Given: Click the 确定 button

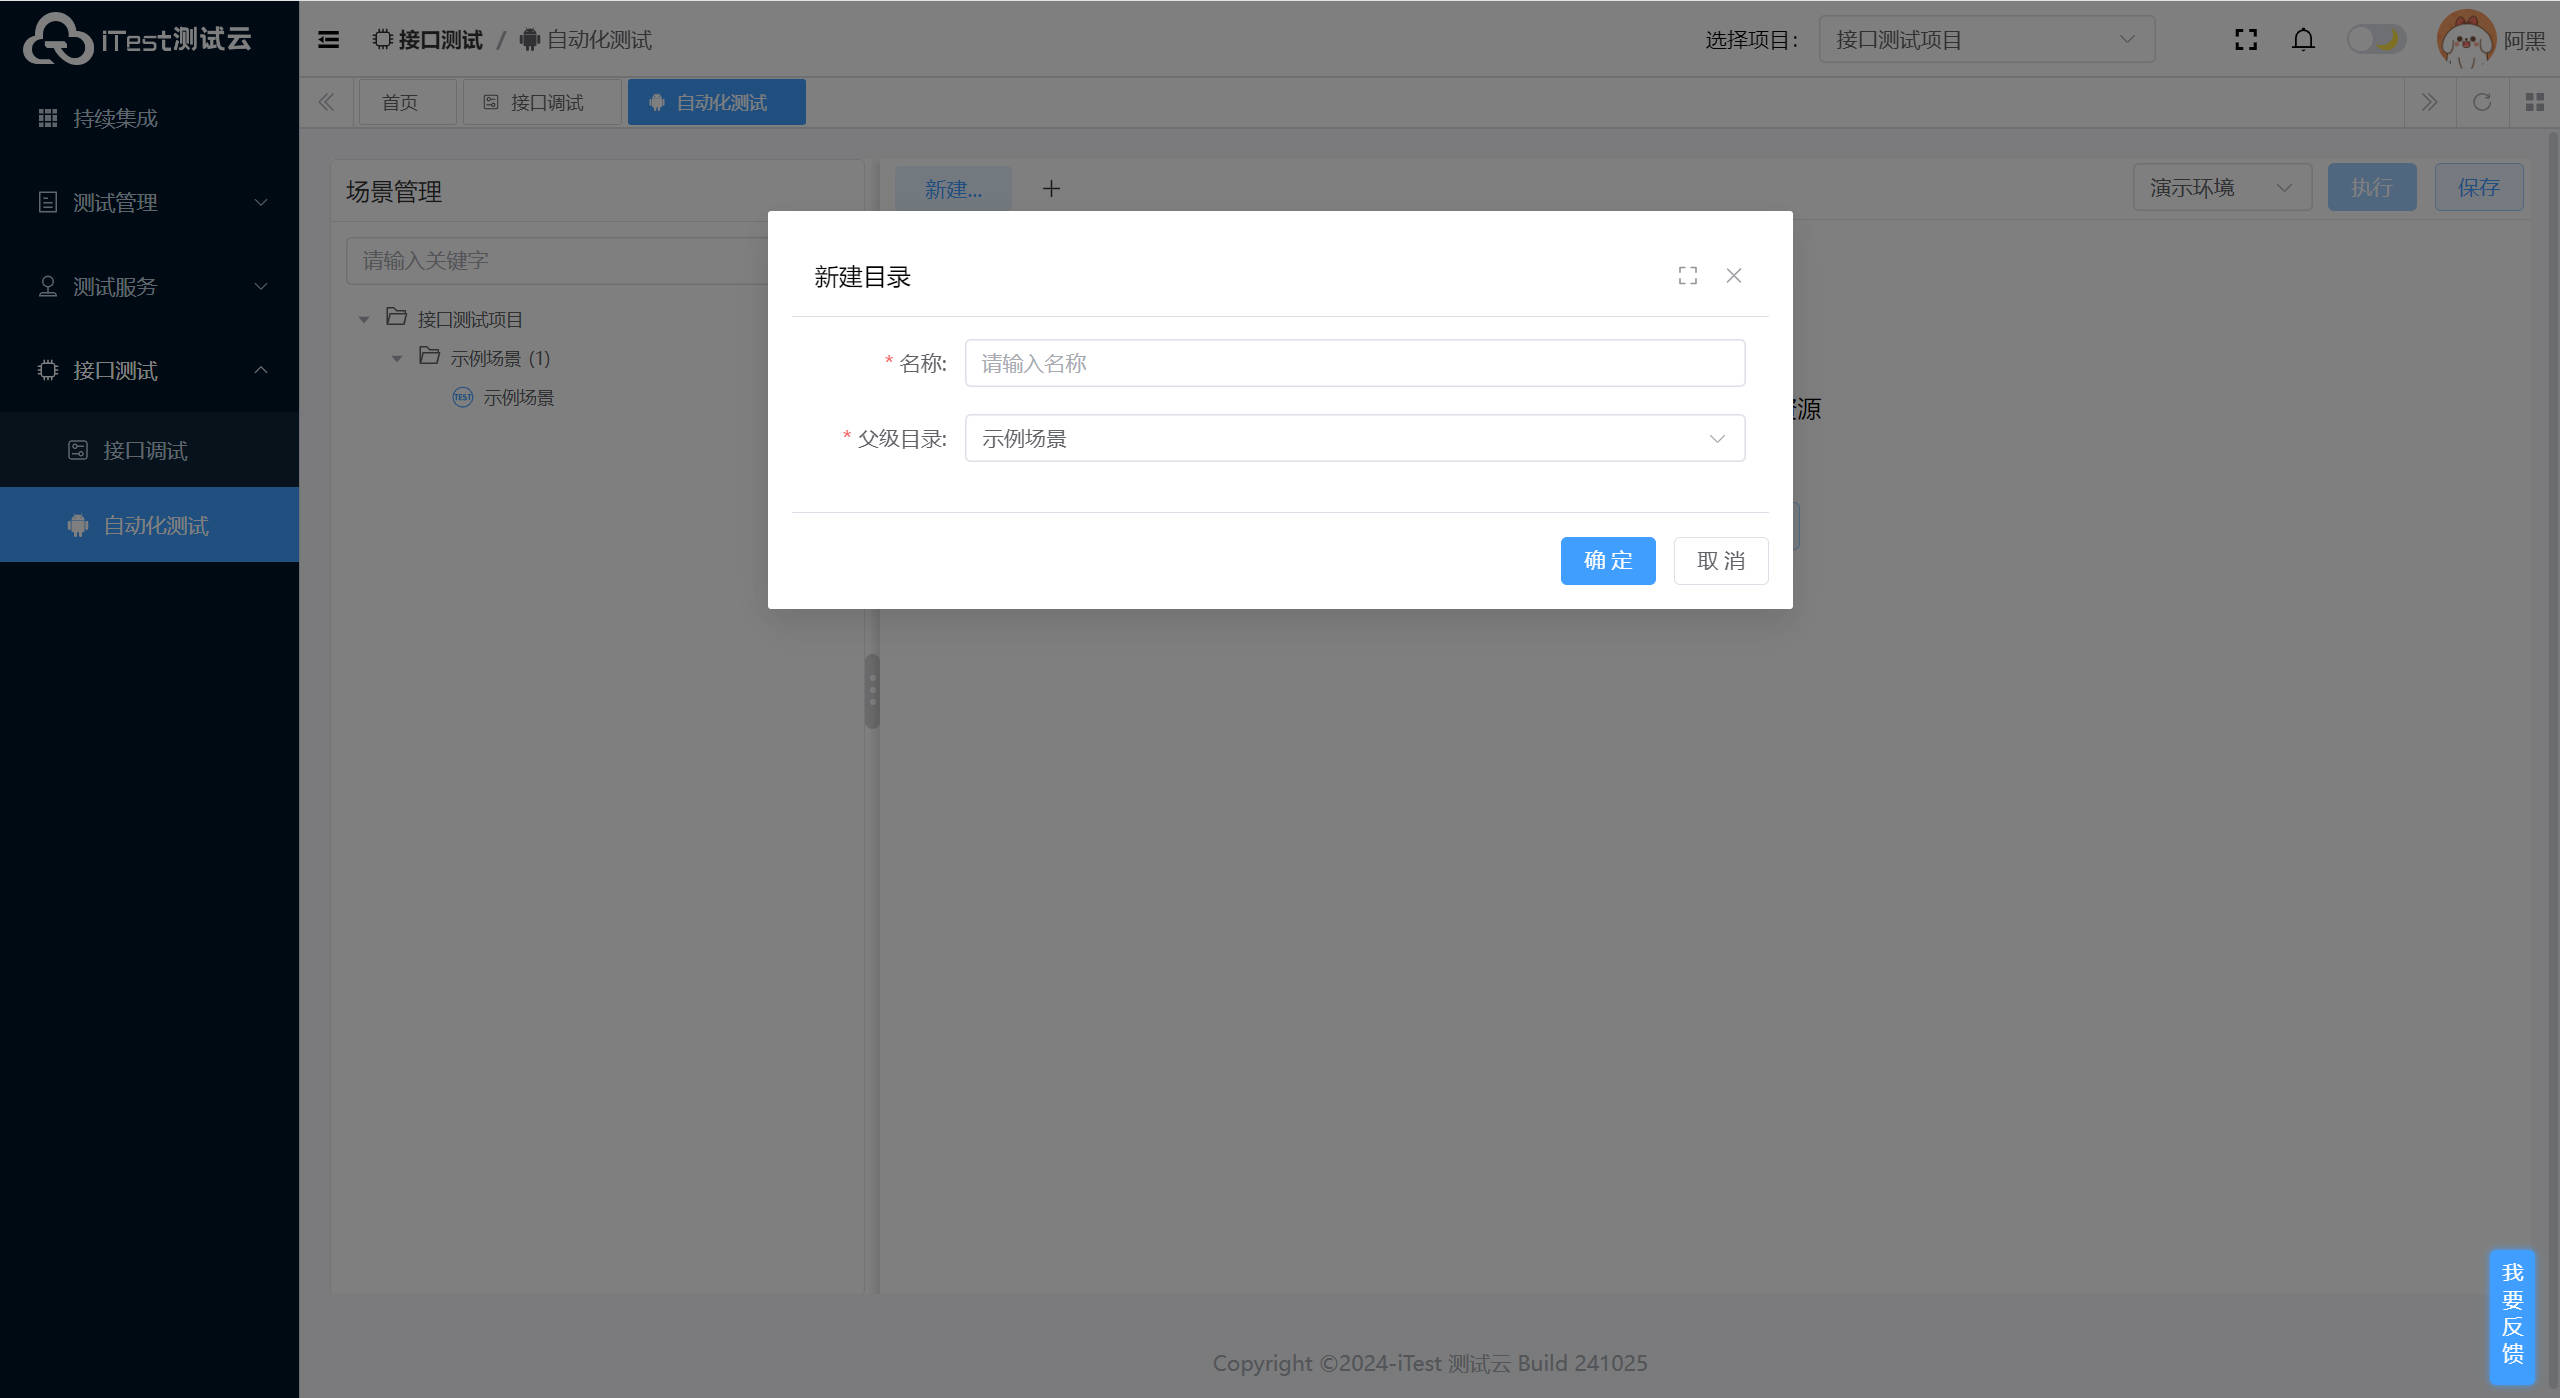Looking at the screenshot, I should (1607, 561).
